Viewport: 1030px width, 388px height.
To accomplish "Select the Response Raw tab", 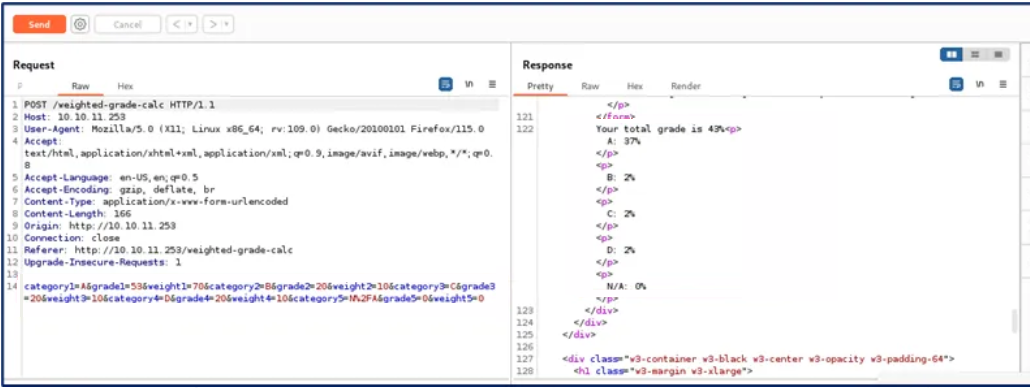I will coord(591,86).
